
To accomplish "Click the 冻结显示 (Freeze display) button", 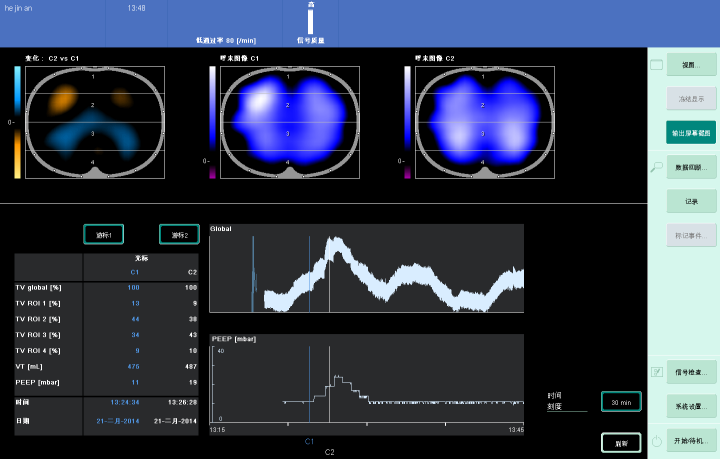I will tap(691, 99).
